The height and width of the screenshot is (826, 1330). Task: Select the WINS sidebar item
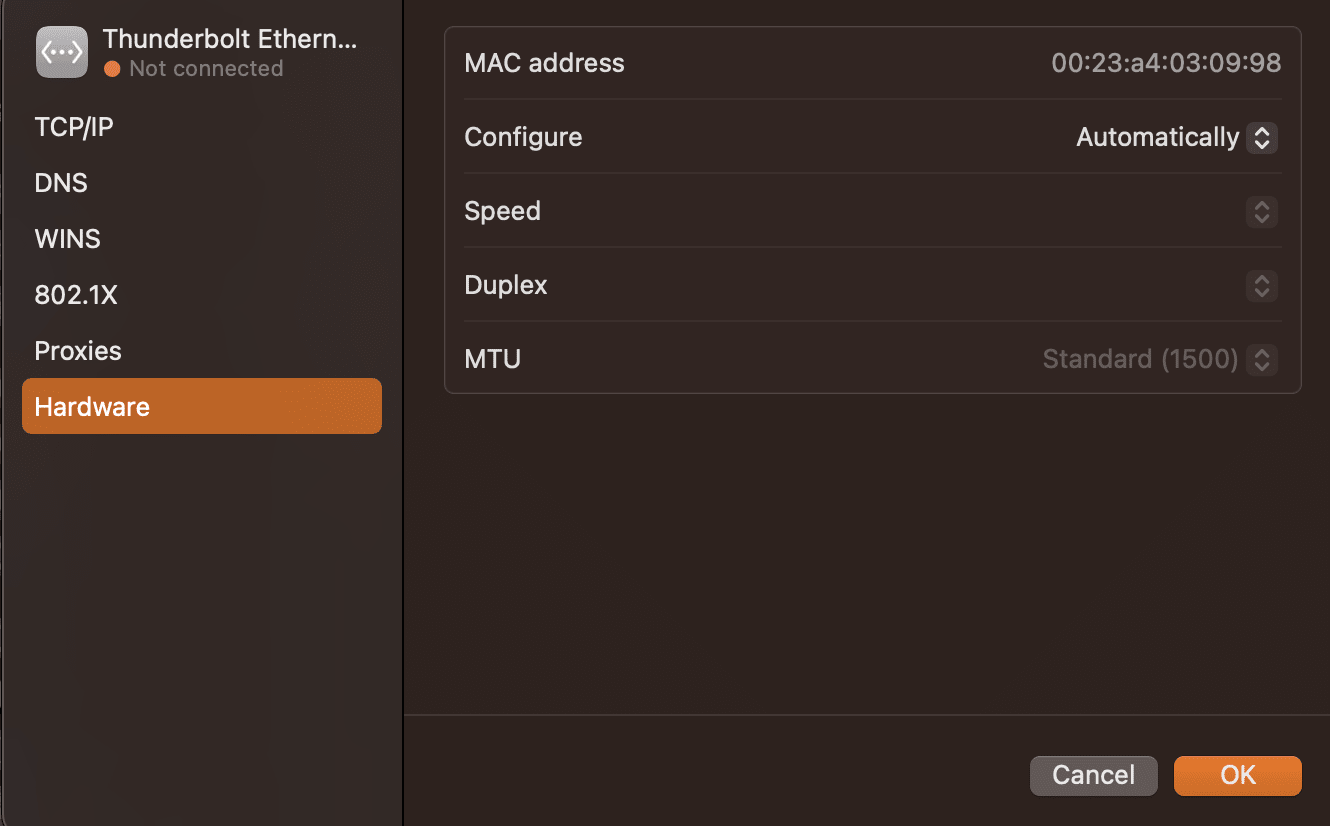pos(67,239)
